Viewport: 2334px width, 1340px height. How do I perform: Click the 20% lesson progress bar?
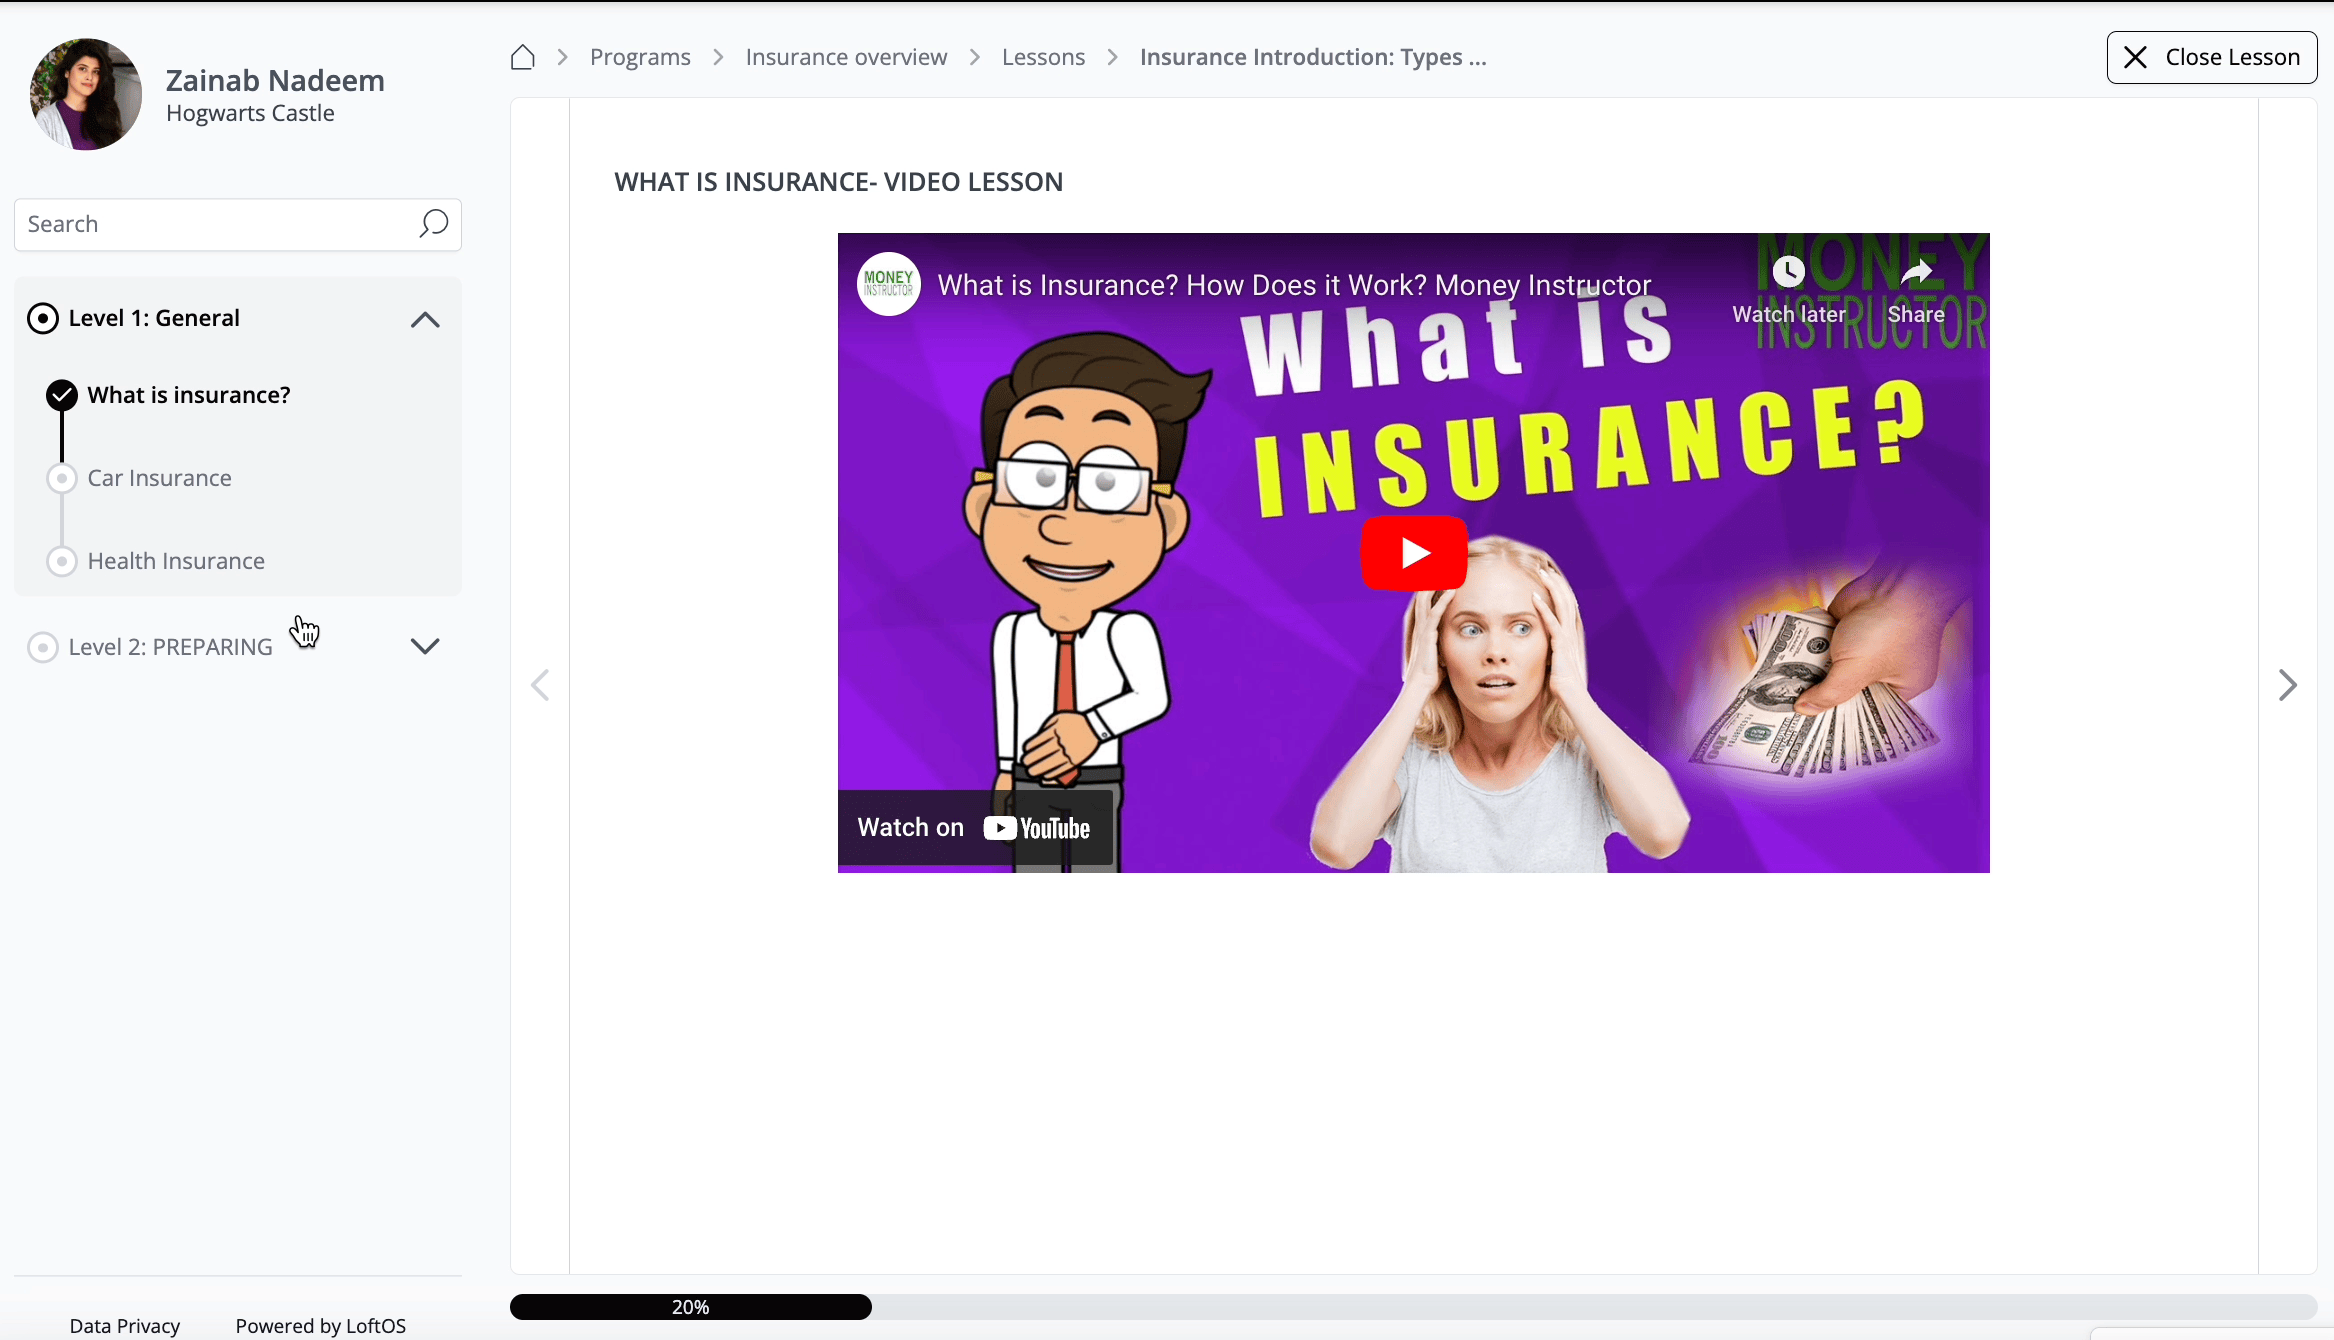point(691,1306)
